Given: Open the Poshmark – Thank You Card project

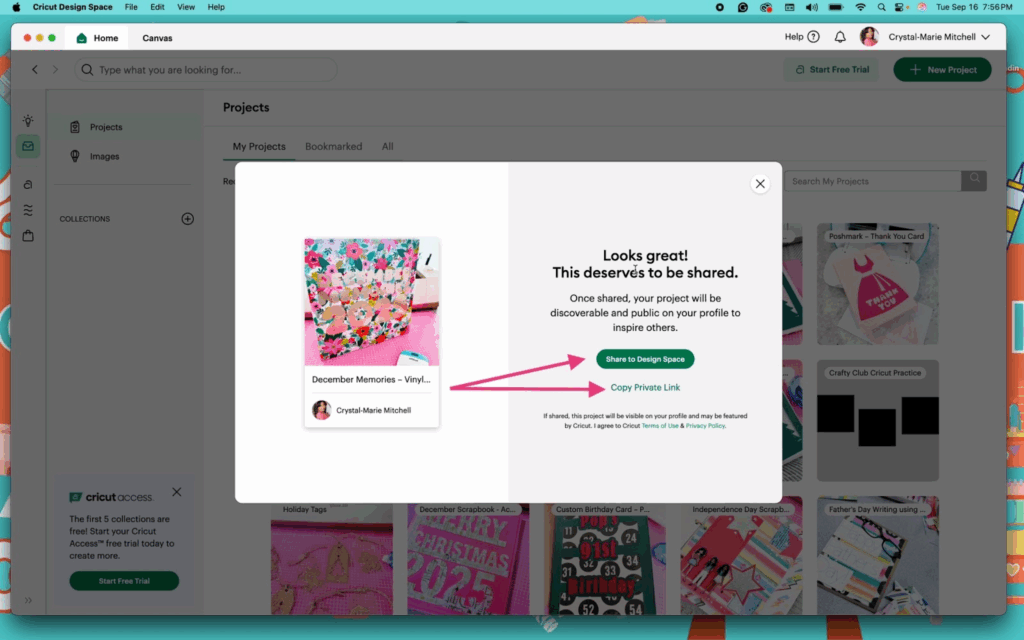Looking at the screenshot, I should pos(878,284).
